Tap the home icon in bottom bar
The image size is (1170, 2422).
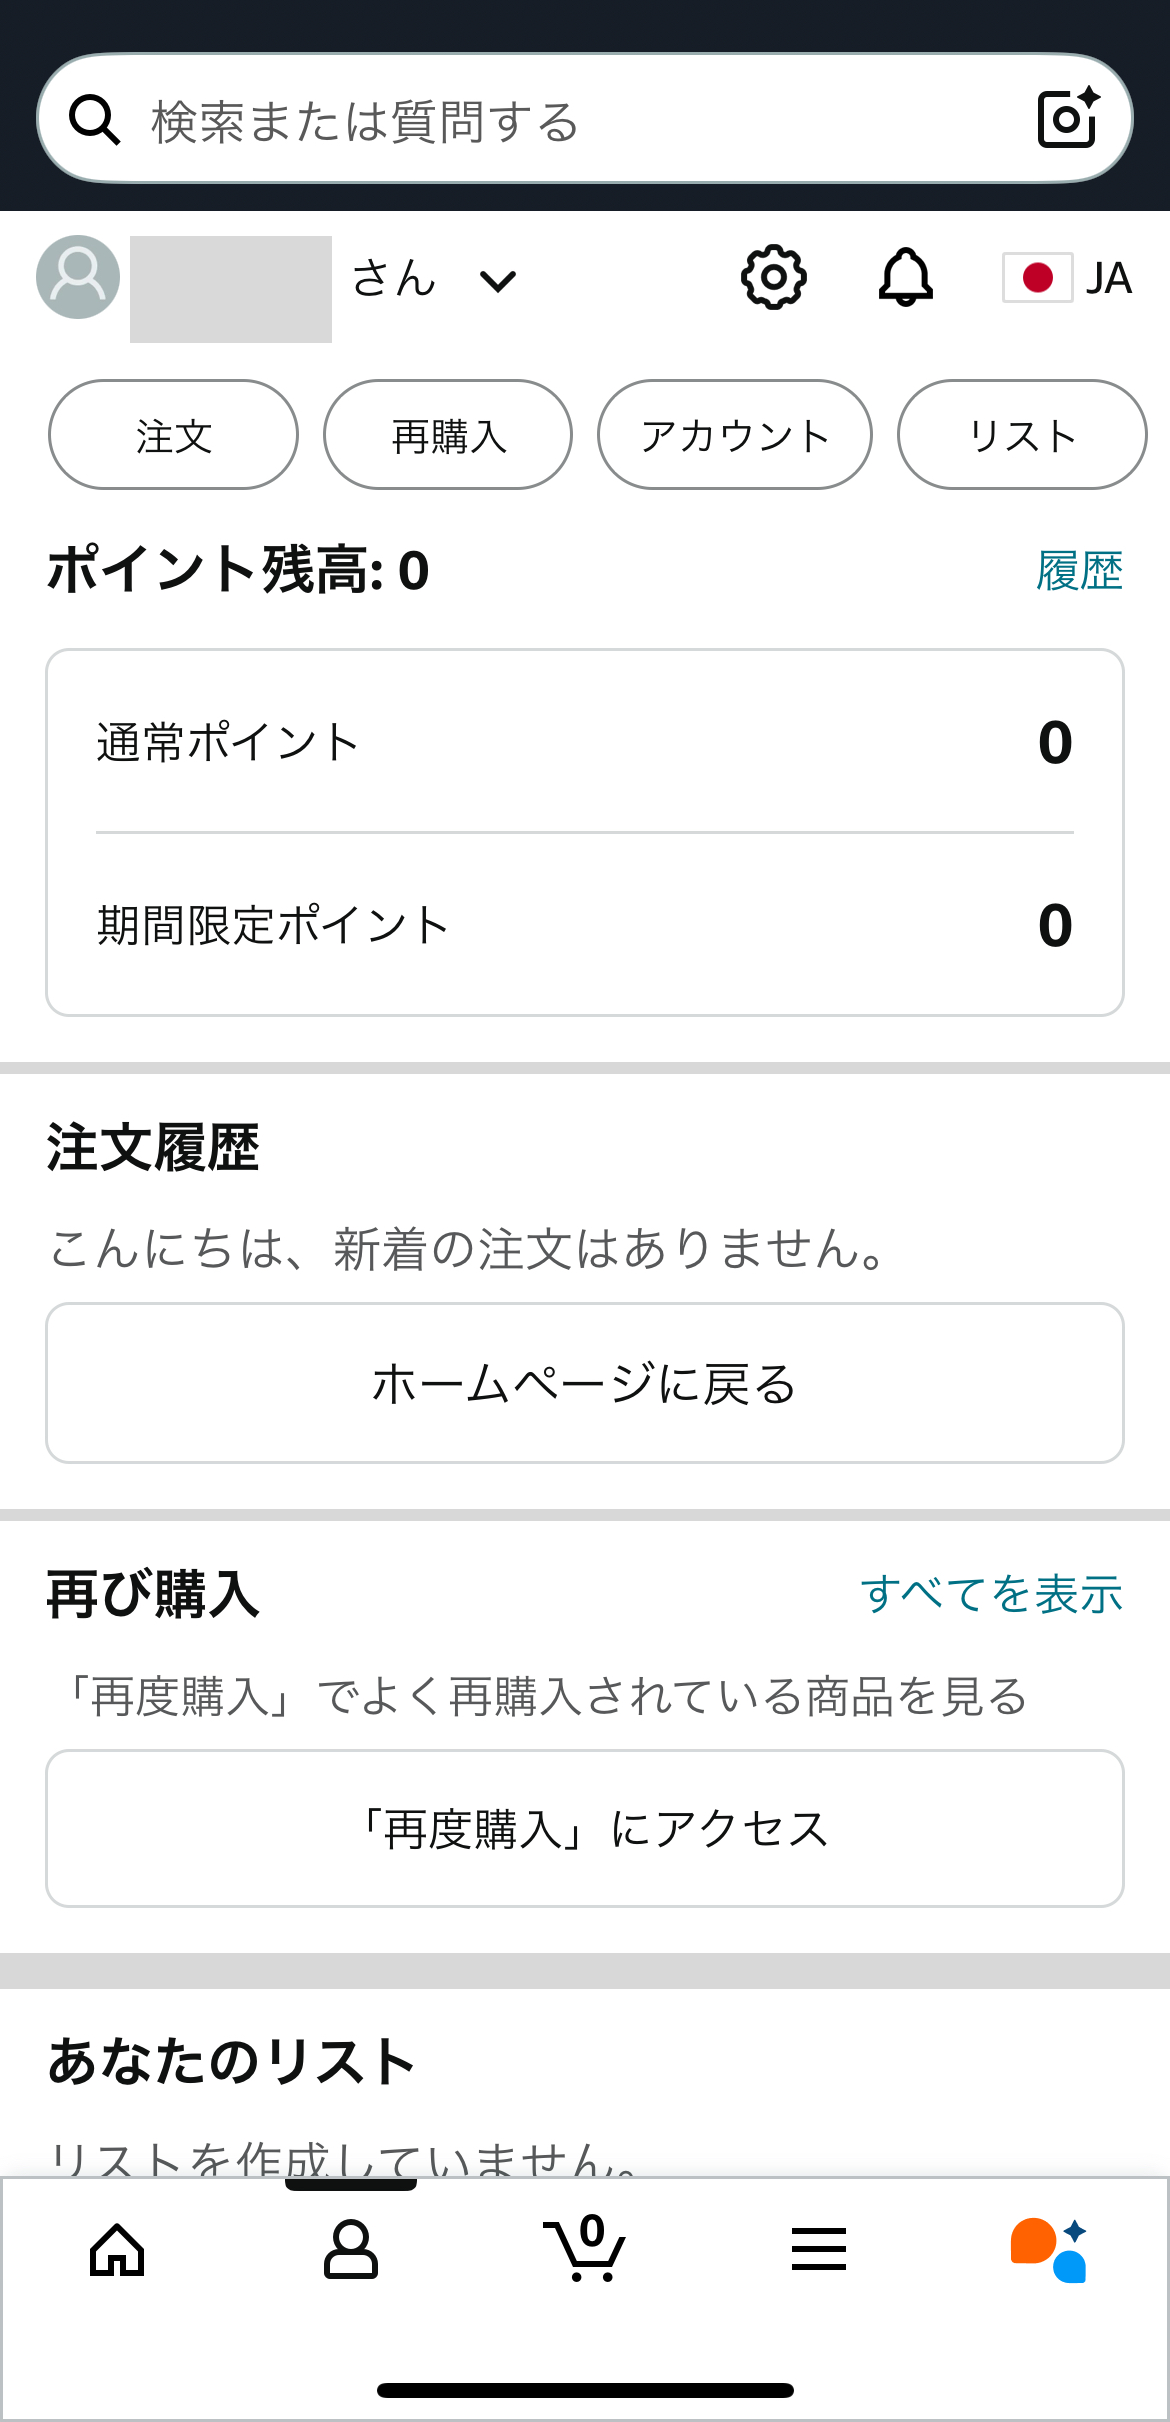click(x=117, y=2249)
